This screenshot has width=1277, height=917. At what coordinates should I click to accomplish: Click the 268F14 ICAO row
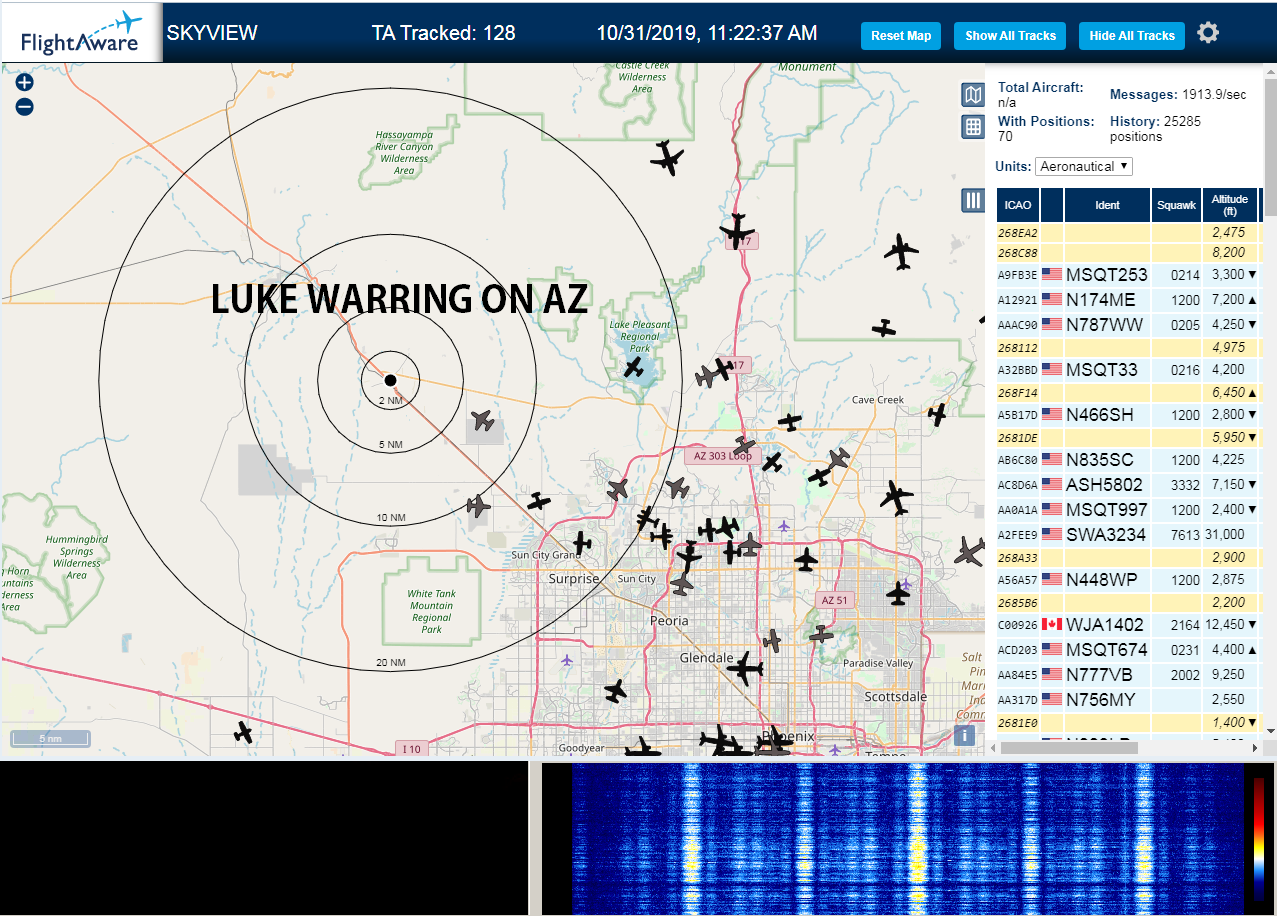coord(1128,393)
